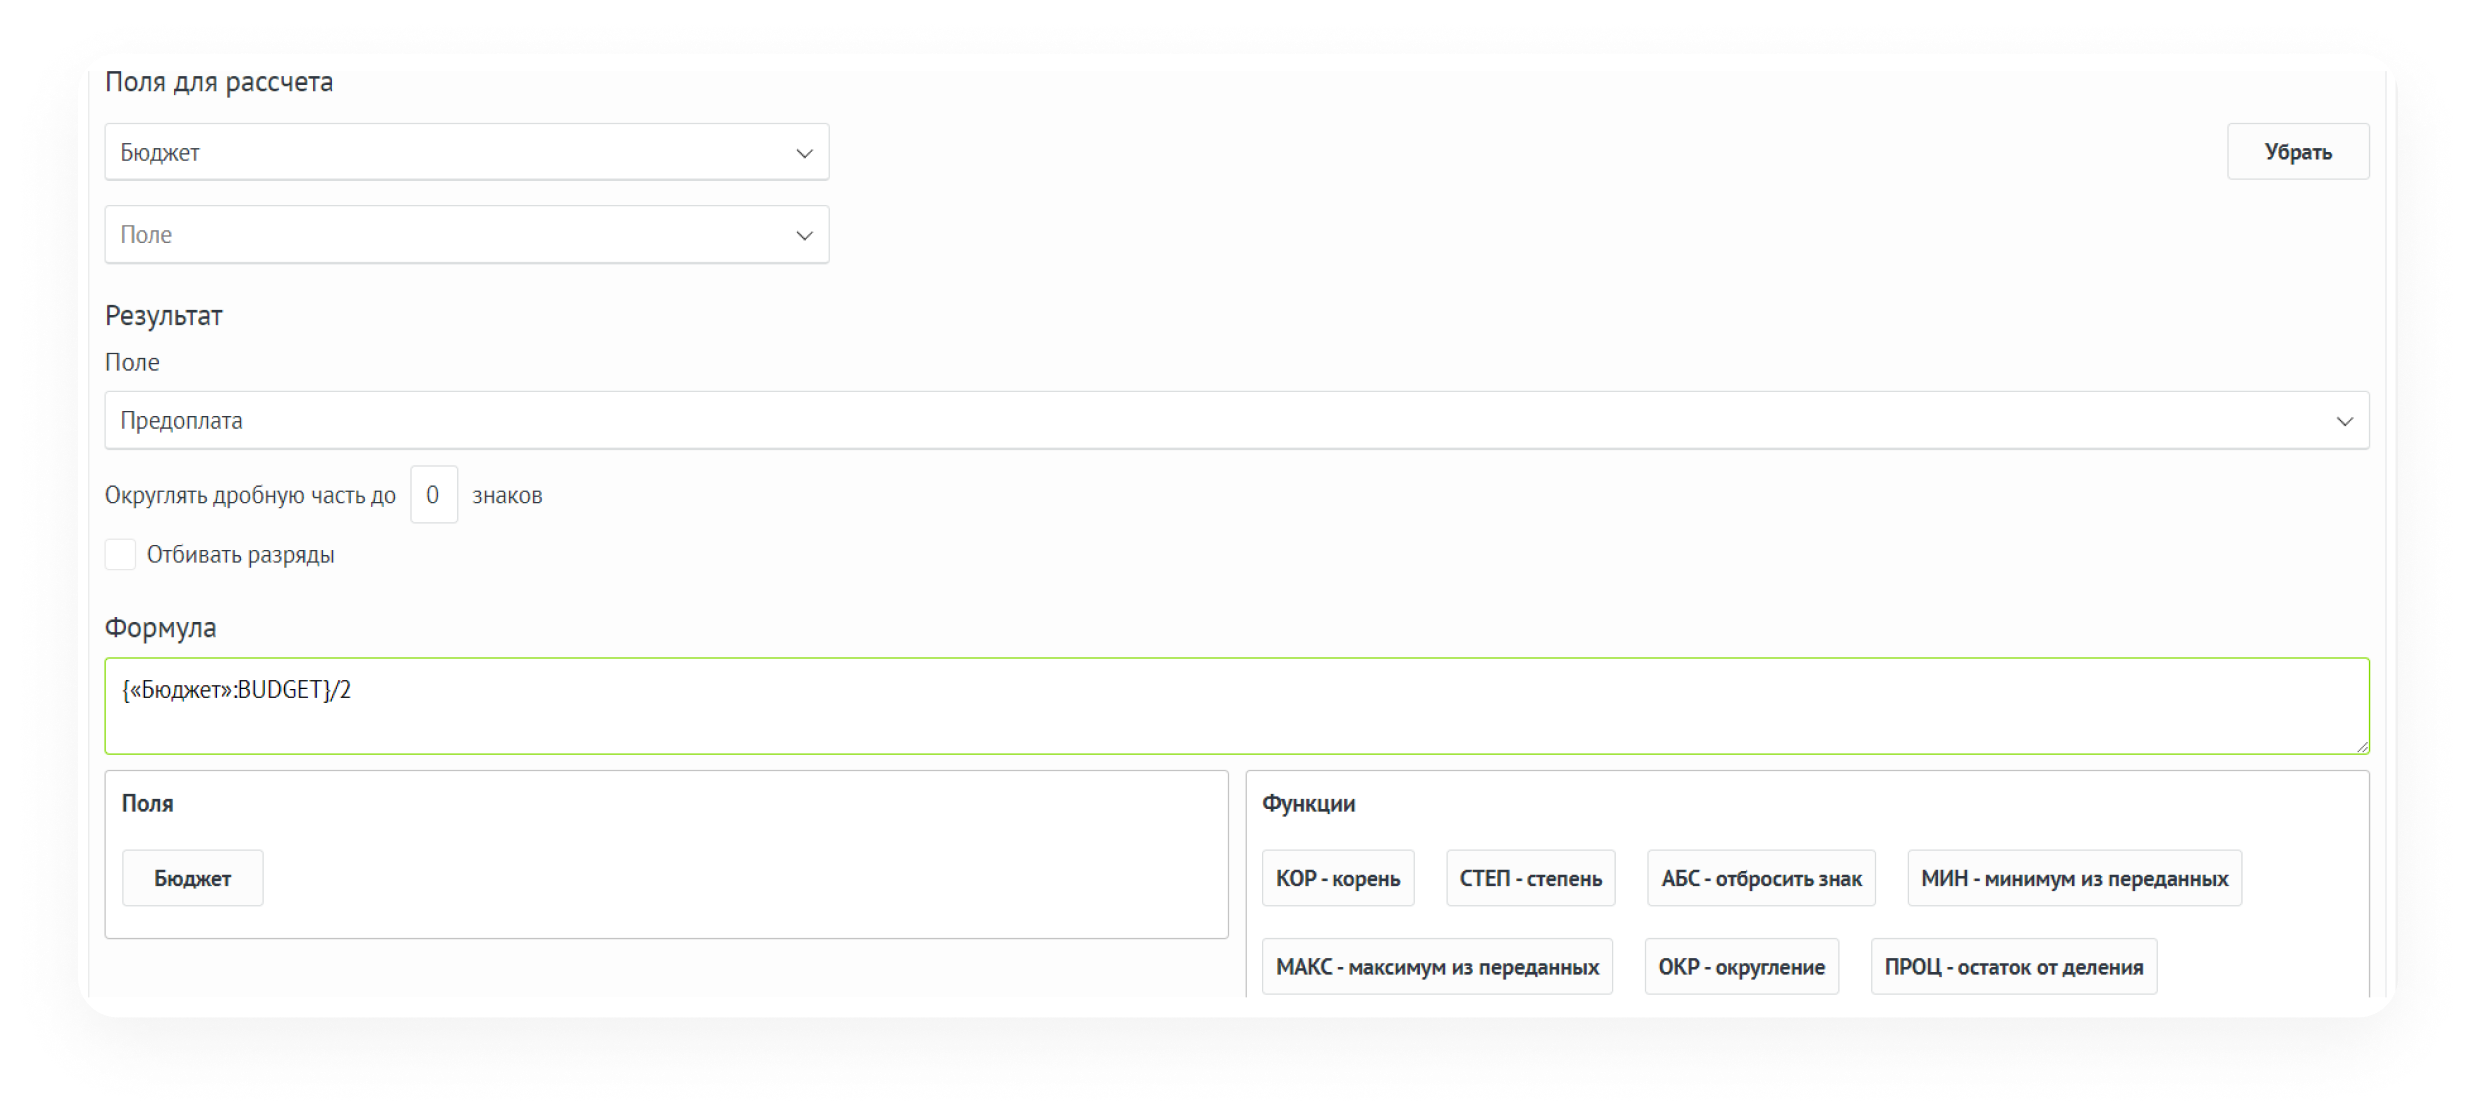This screenshot has height=1120, width=2476.
Task: Insert the СТЕП - степень function
Action: tap(1530, 878)
